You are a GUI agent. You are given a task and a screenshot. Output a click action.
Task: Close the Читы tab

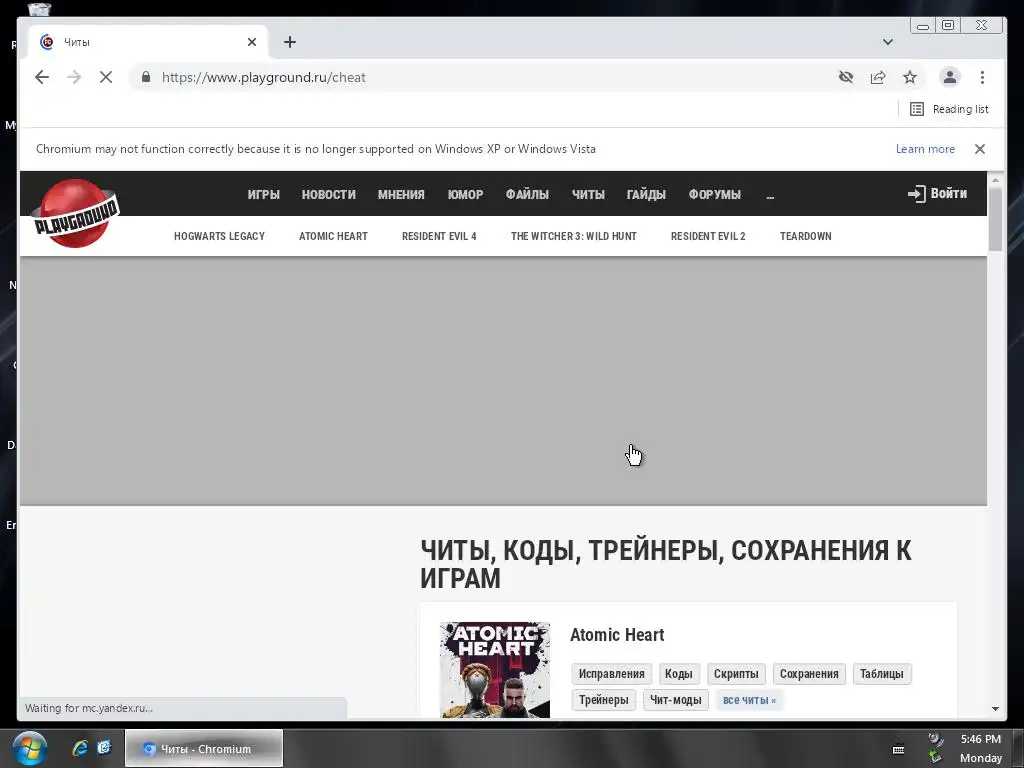tap(252, 42)
